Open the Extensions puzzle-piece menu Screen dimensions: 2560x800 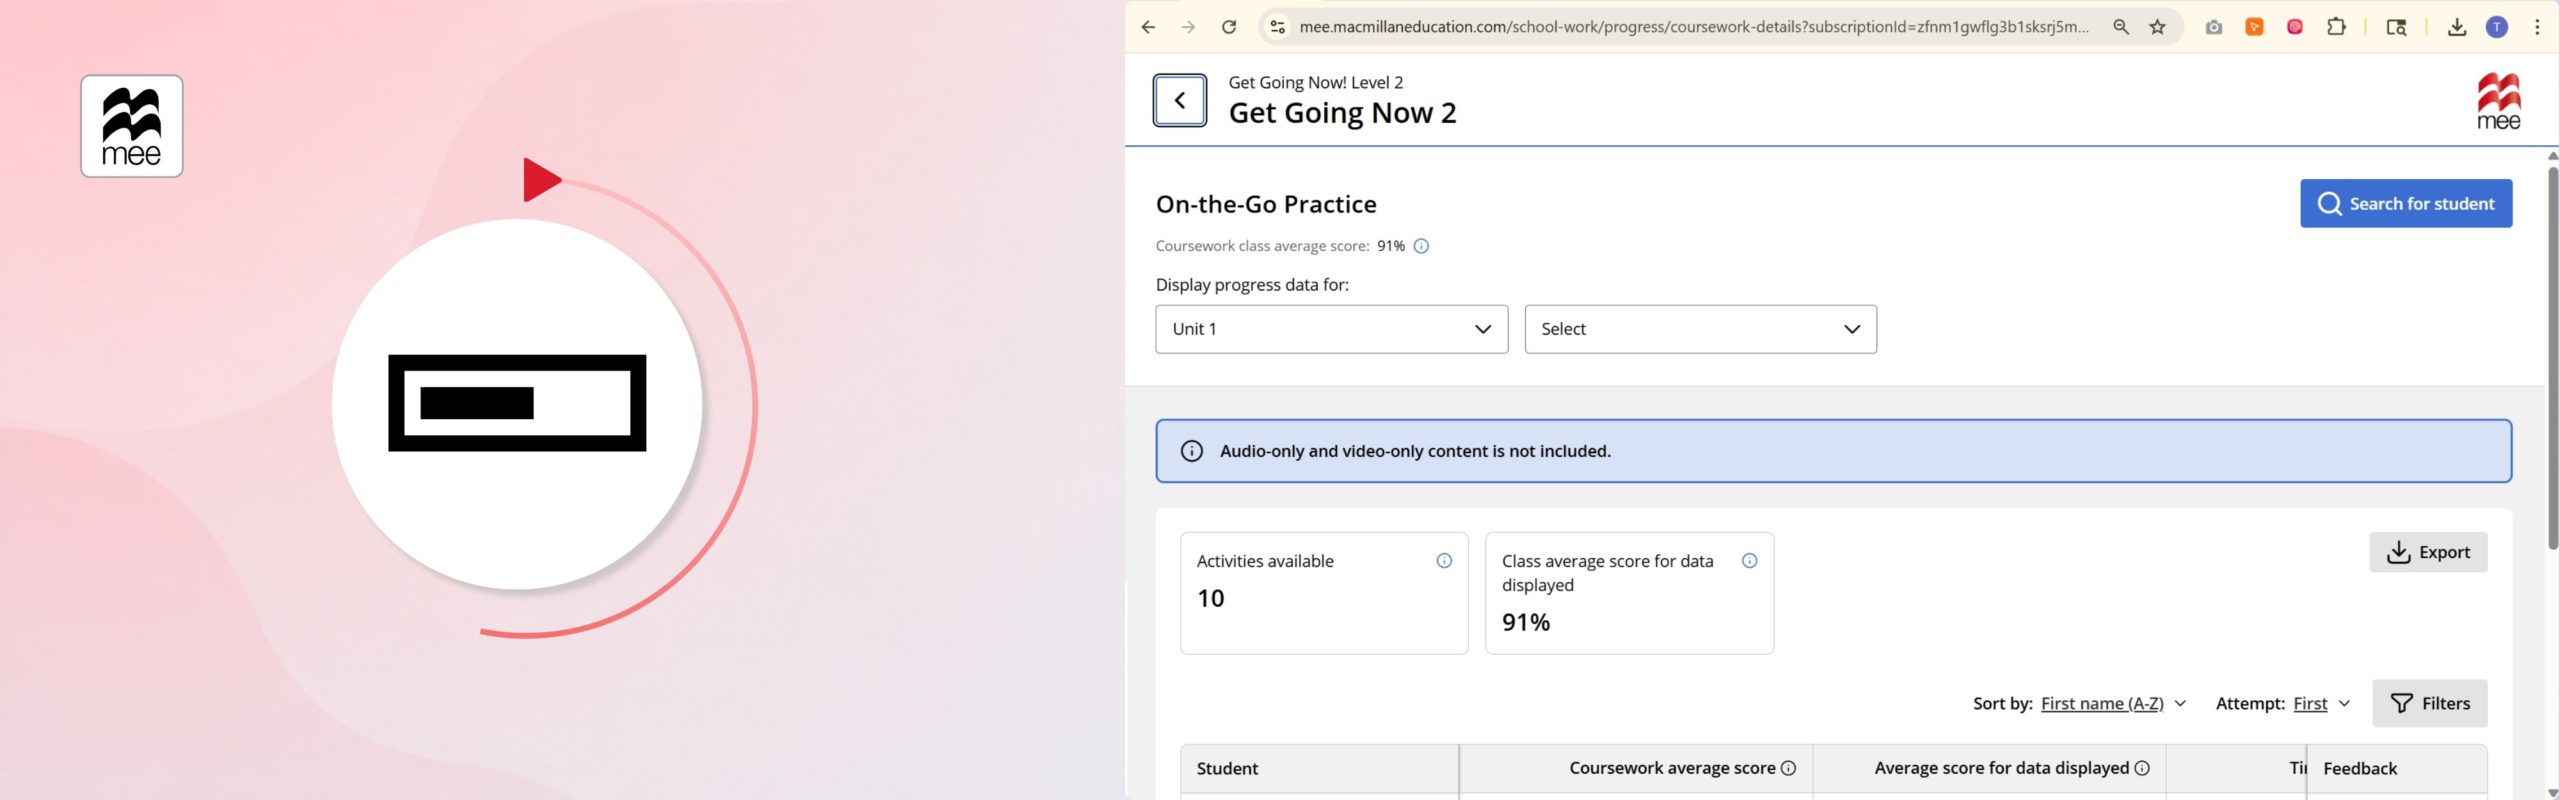coord(2336,27)
